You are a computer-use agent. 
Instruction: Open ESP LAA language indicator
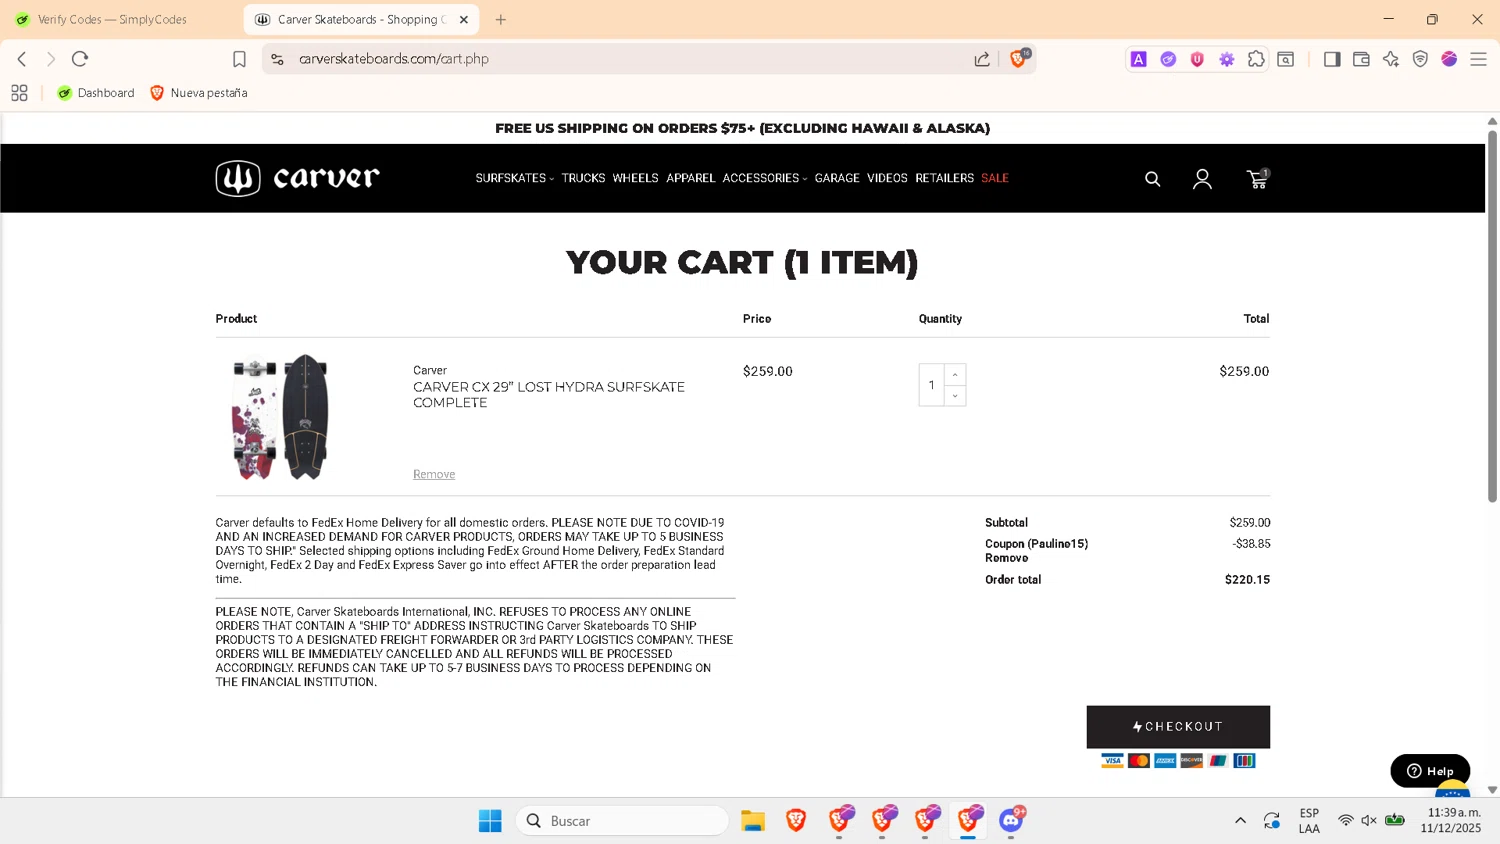tap(1309, 821)
